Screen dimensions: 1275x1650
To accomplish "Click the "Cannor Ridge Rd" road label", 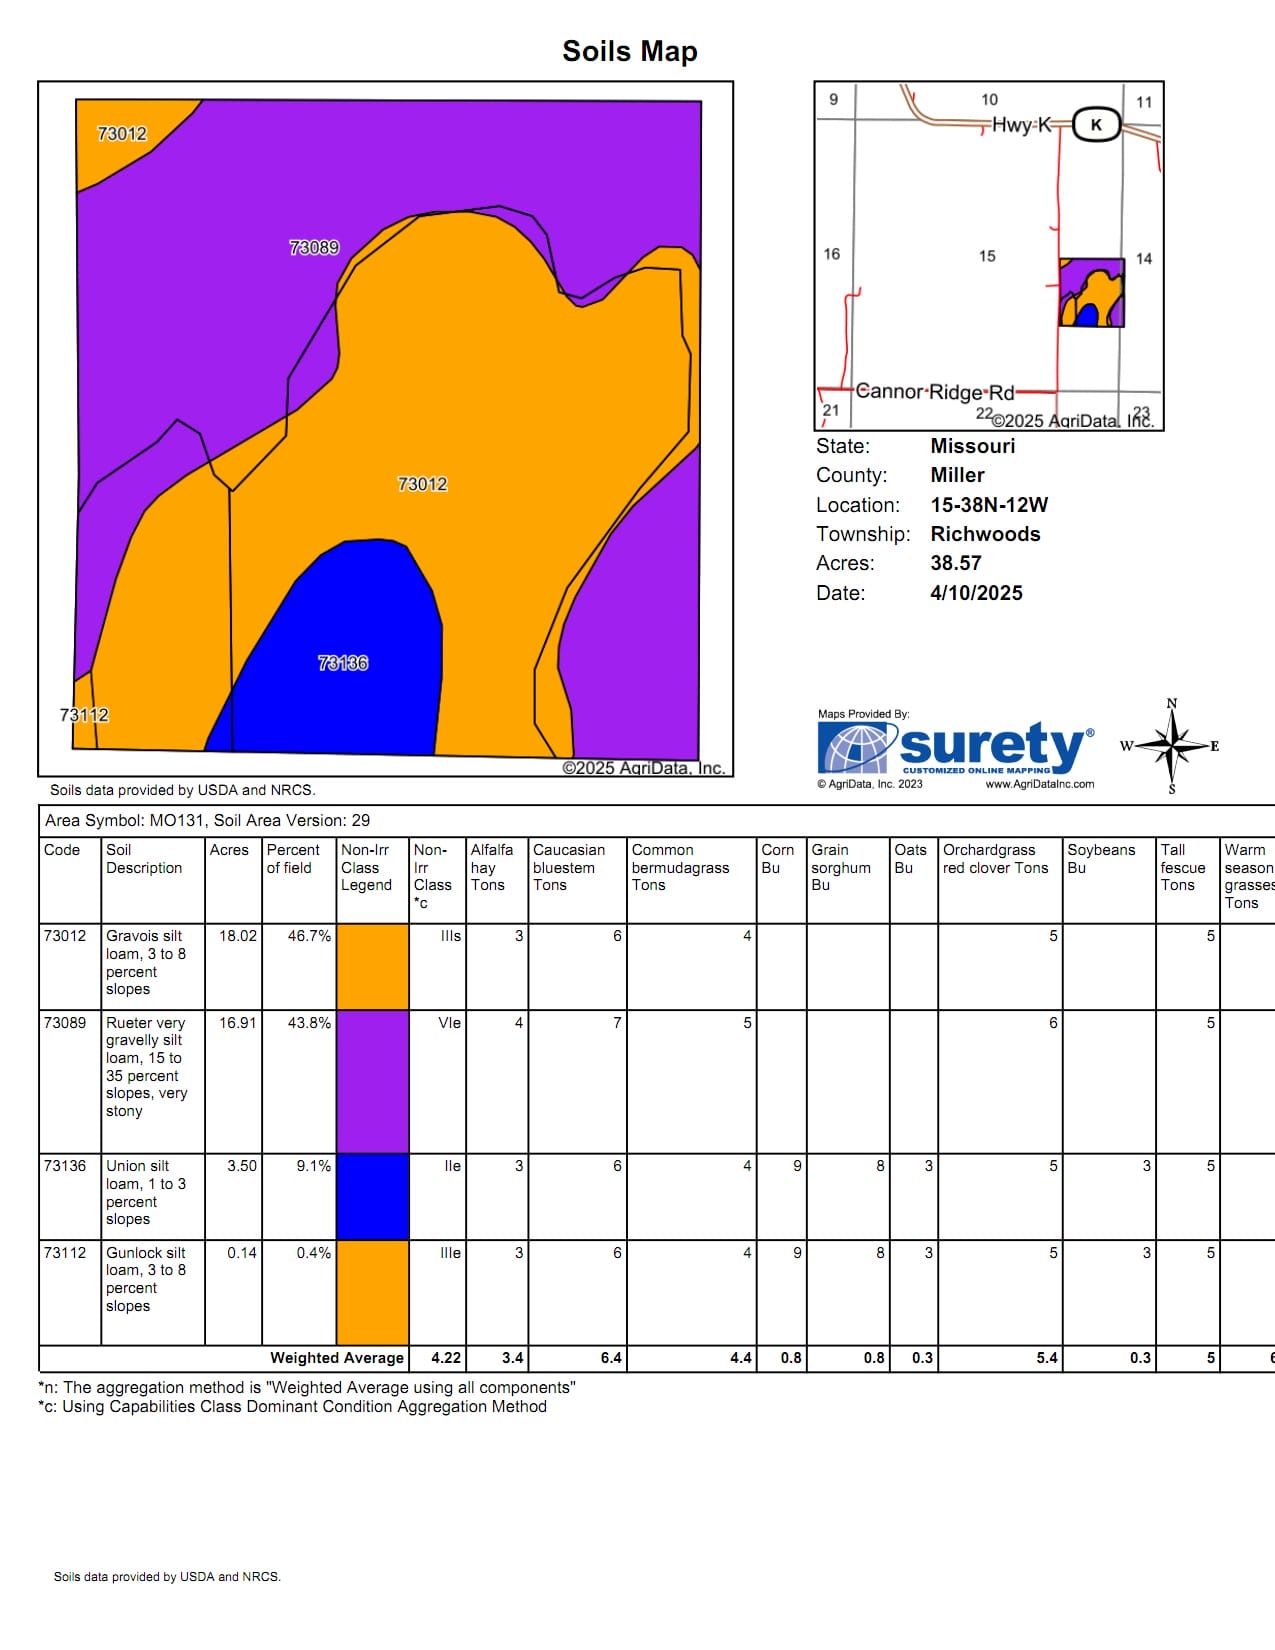I will (x=935, y=392).
